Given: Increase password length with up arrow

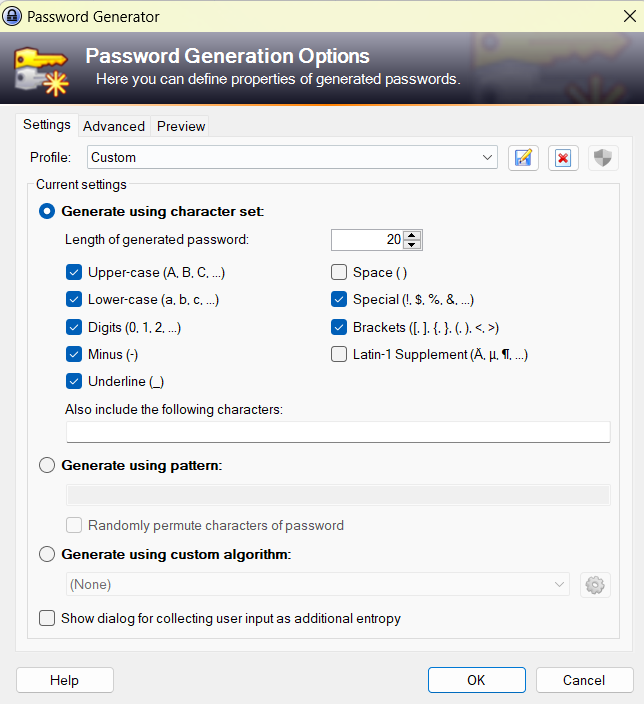Looking at the screenshot, I should coord(413,234).
